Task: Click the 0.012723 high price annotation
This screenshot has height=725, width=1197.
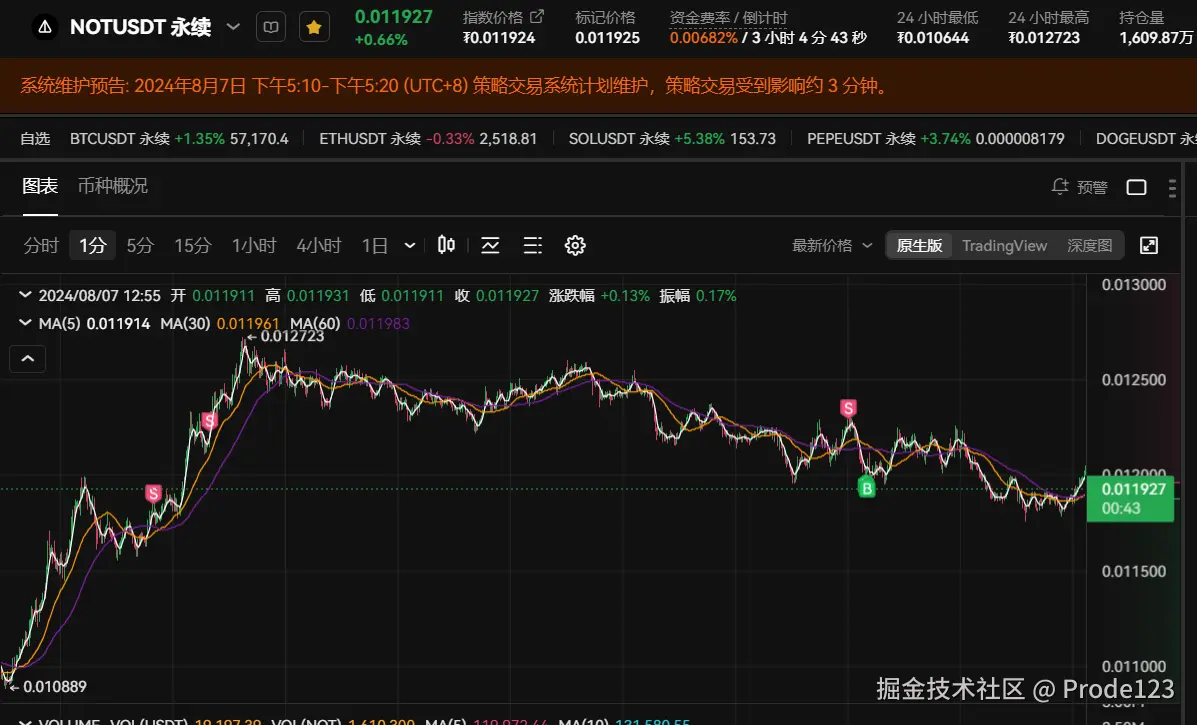Action: pos(286,336)
